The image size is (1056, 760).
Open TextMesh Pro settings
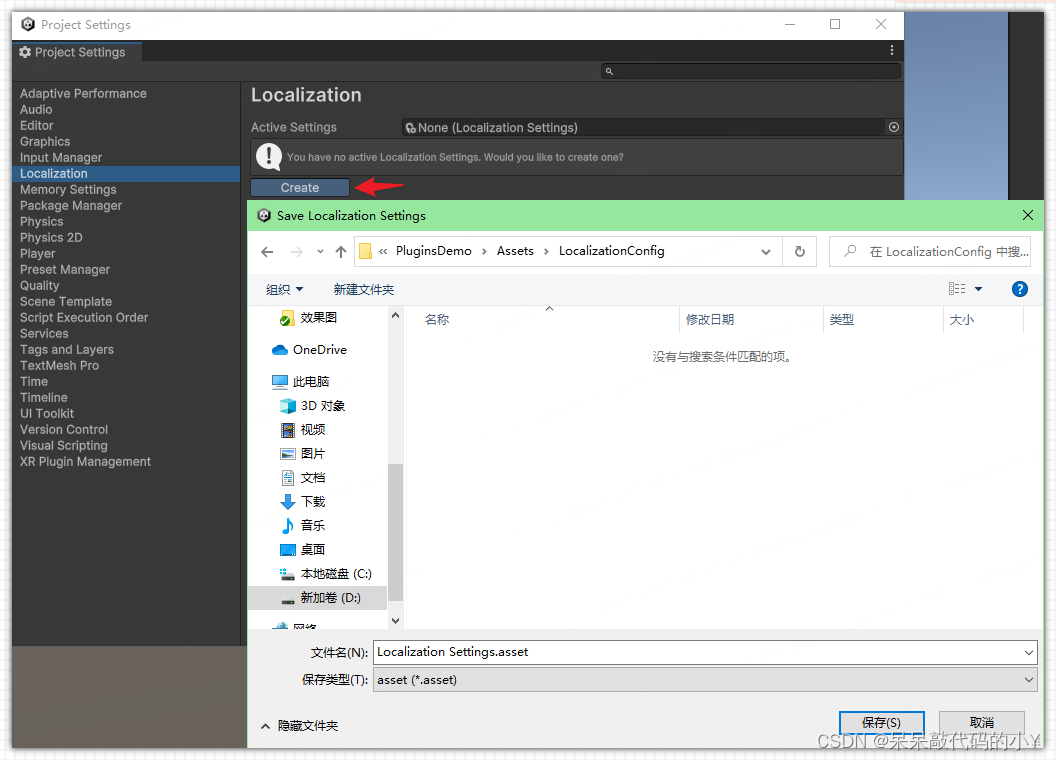click(x=59, y=366)
